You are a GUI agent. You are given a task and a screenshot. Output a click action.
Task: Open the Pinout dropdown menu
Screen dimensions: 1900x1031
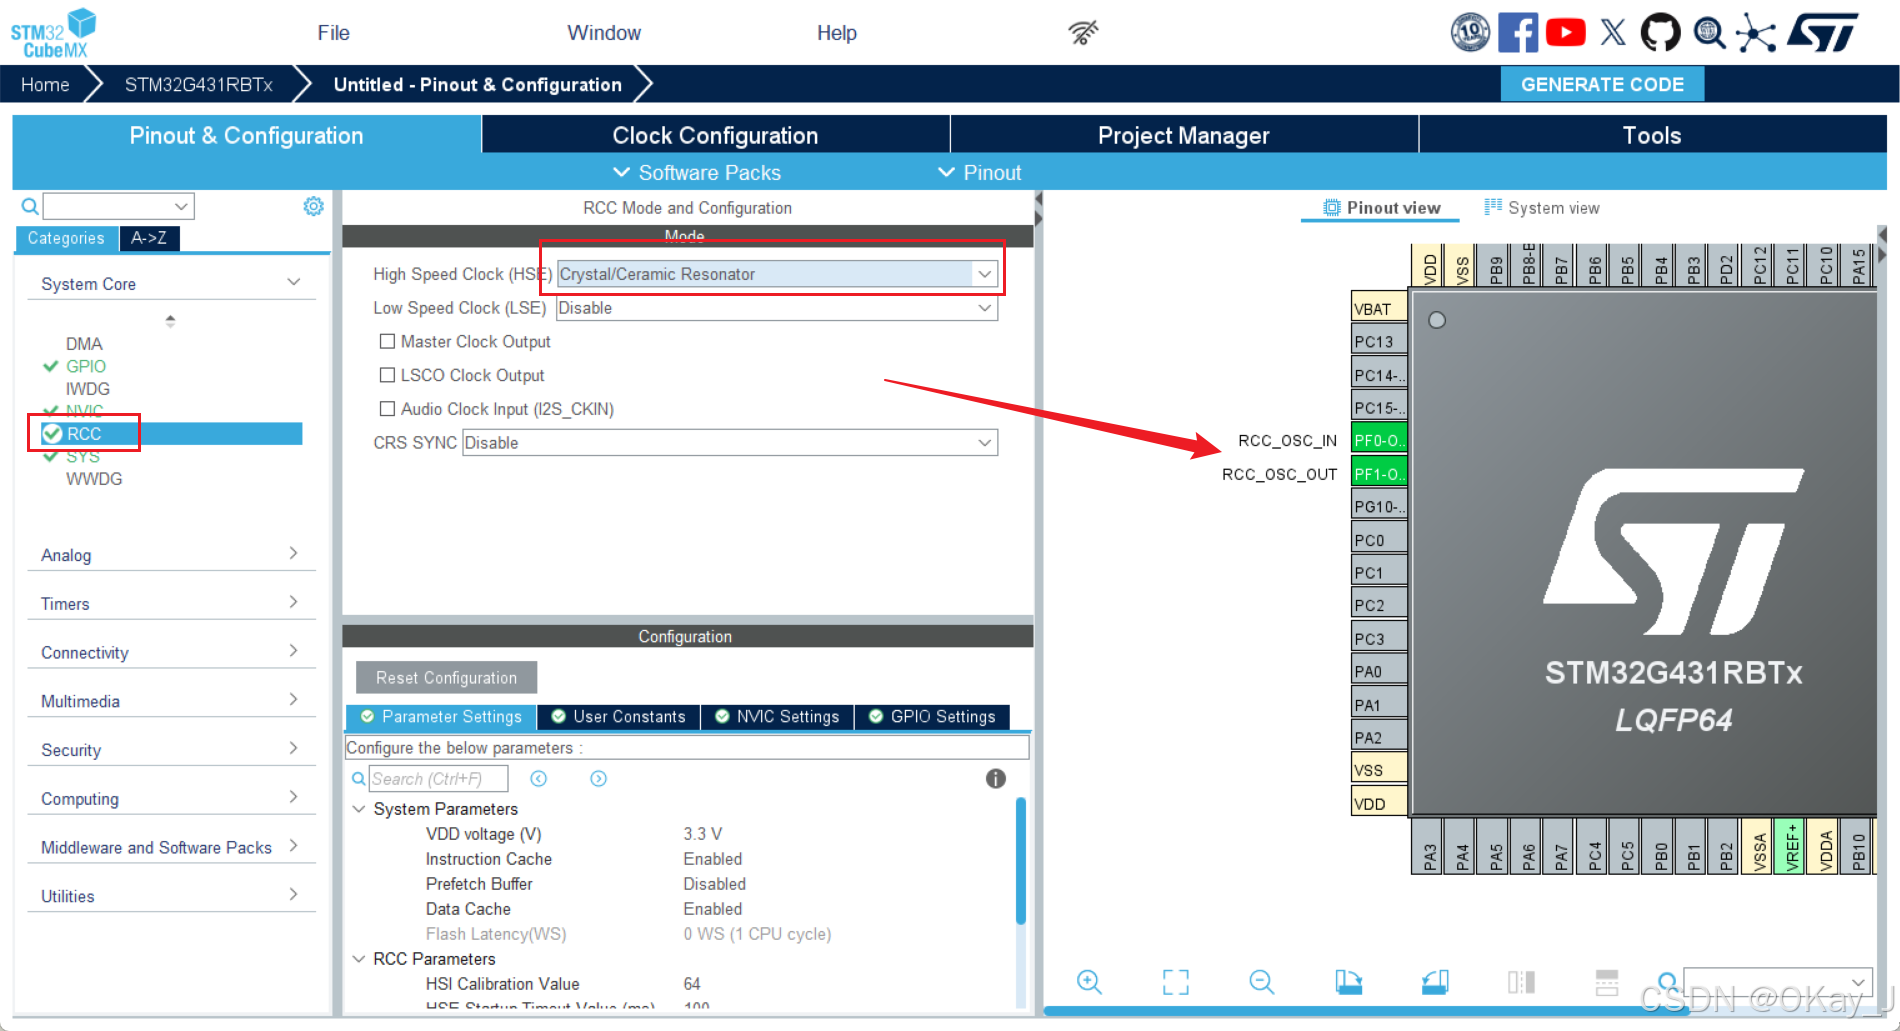[979, 172]
